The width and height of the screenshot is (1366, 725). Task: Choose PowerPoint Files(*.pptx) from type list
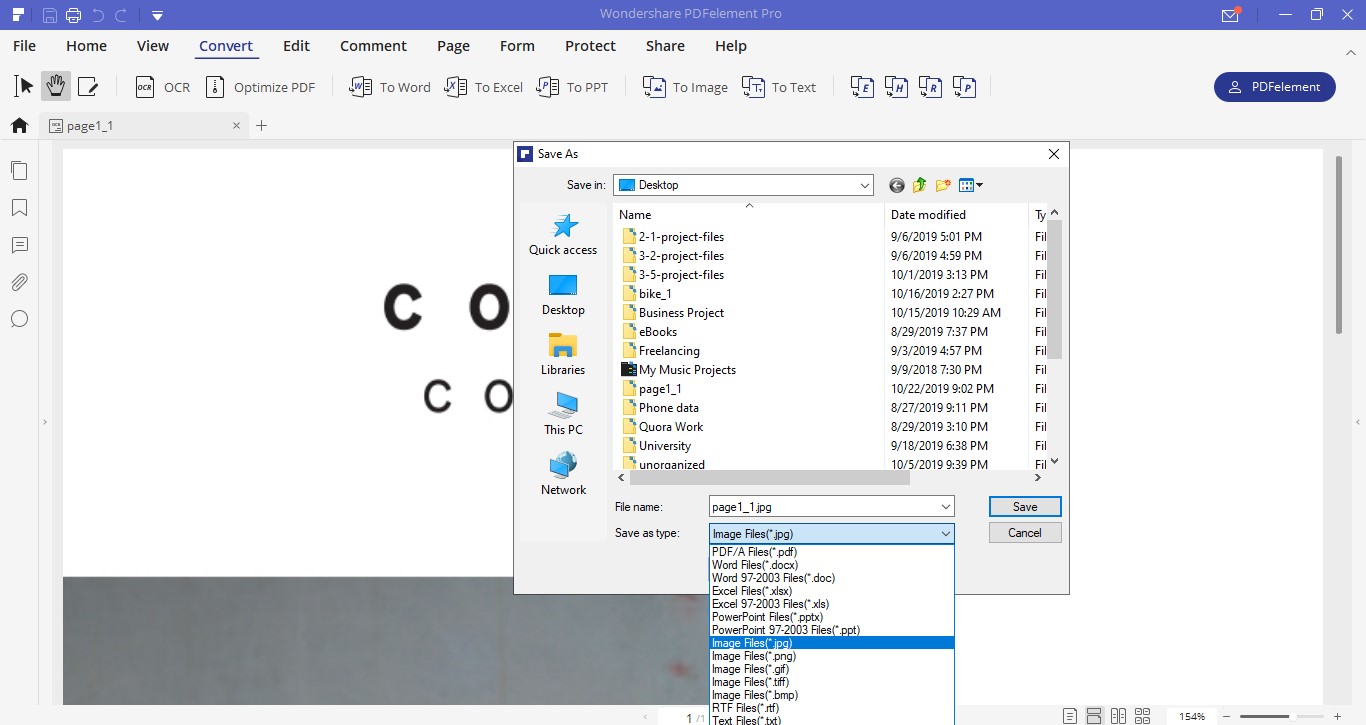[x=832, y=617]
